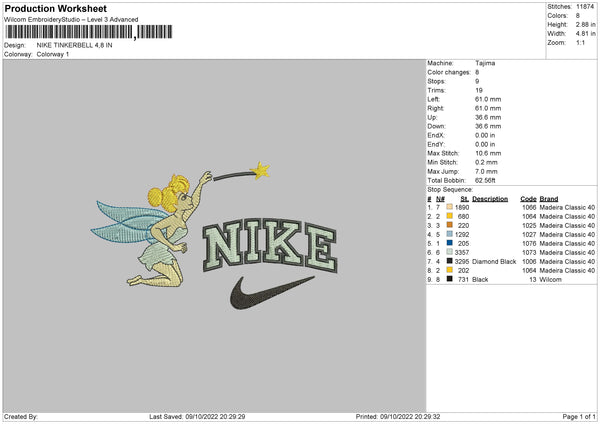Select the Diamond Black color swatch
Image resolution: width=600 pixels, height=424 pixels.
(x=450, y=261)
